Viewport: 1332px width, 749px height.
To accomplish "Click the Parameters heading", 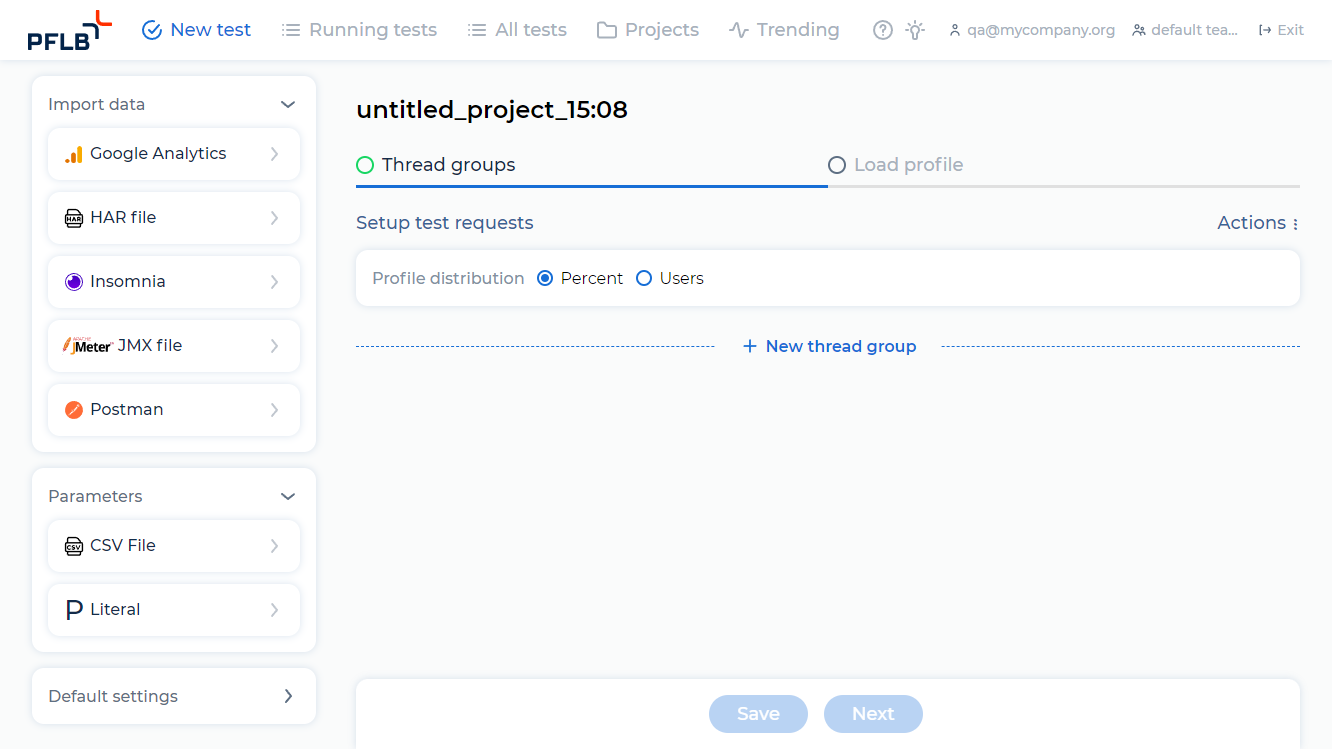I will click(95, 496).
